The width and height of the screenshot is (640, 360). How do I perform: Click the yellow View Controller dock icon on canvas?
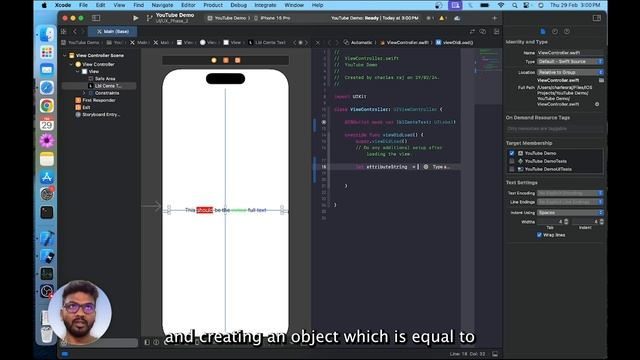(x=214, y=60)
